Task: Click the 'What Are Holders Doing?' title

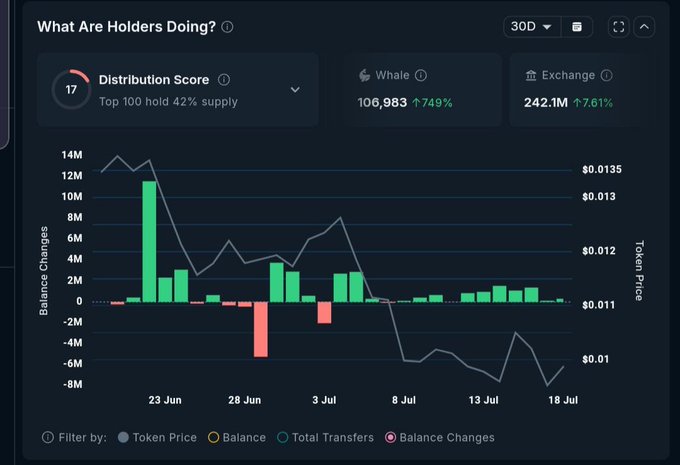Action: [x=126, y=27]
